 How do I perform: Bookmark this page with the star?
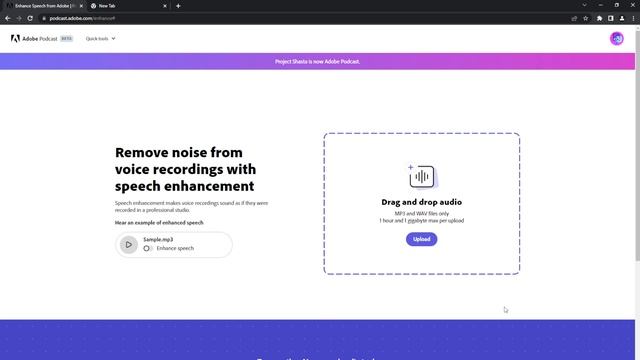click(585, 18)
